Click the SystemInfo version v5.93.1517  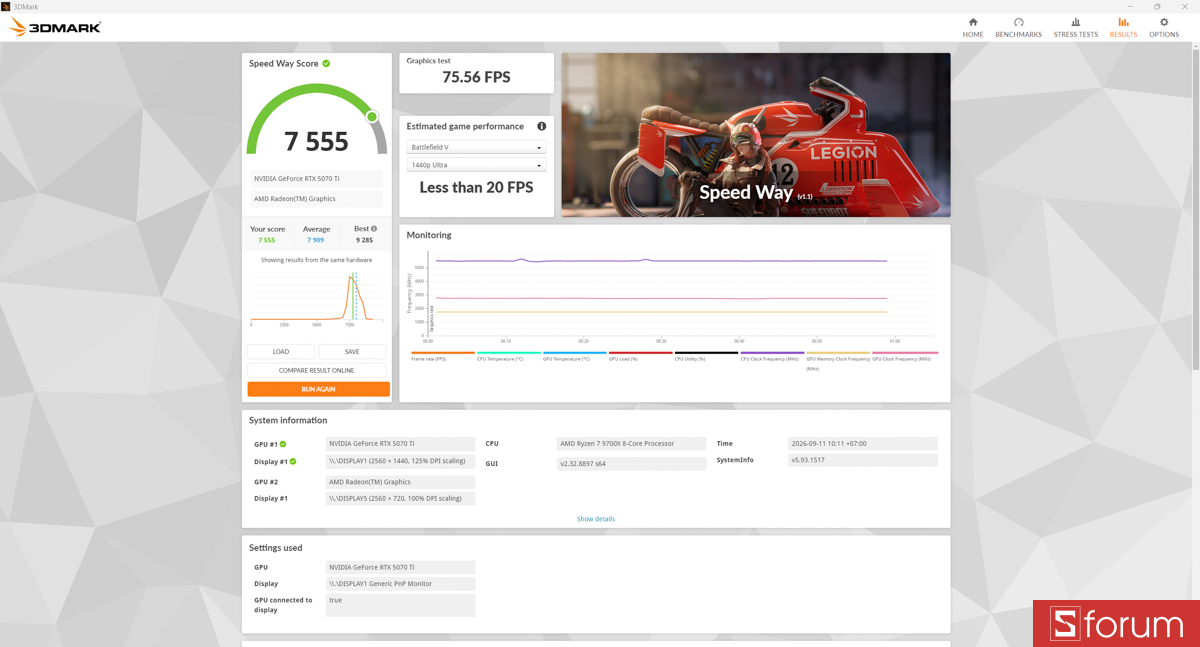863,460
